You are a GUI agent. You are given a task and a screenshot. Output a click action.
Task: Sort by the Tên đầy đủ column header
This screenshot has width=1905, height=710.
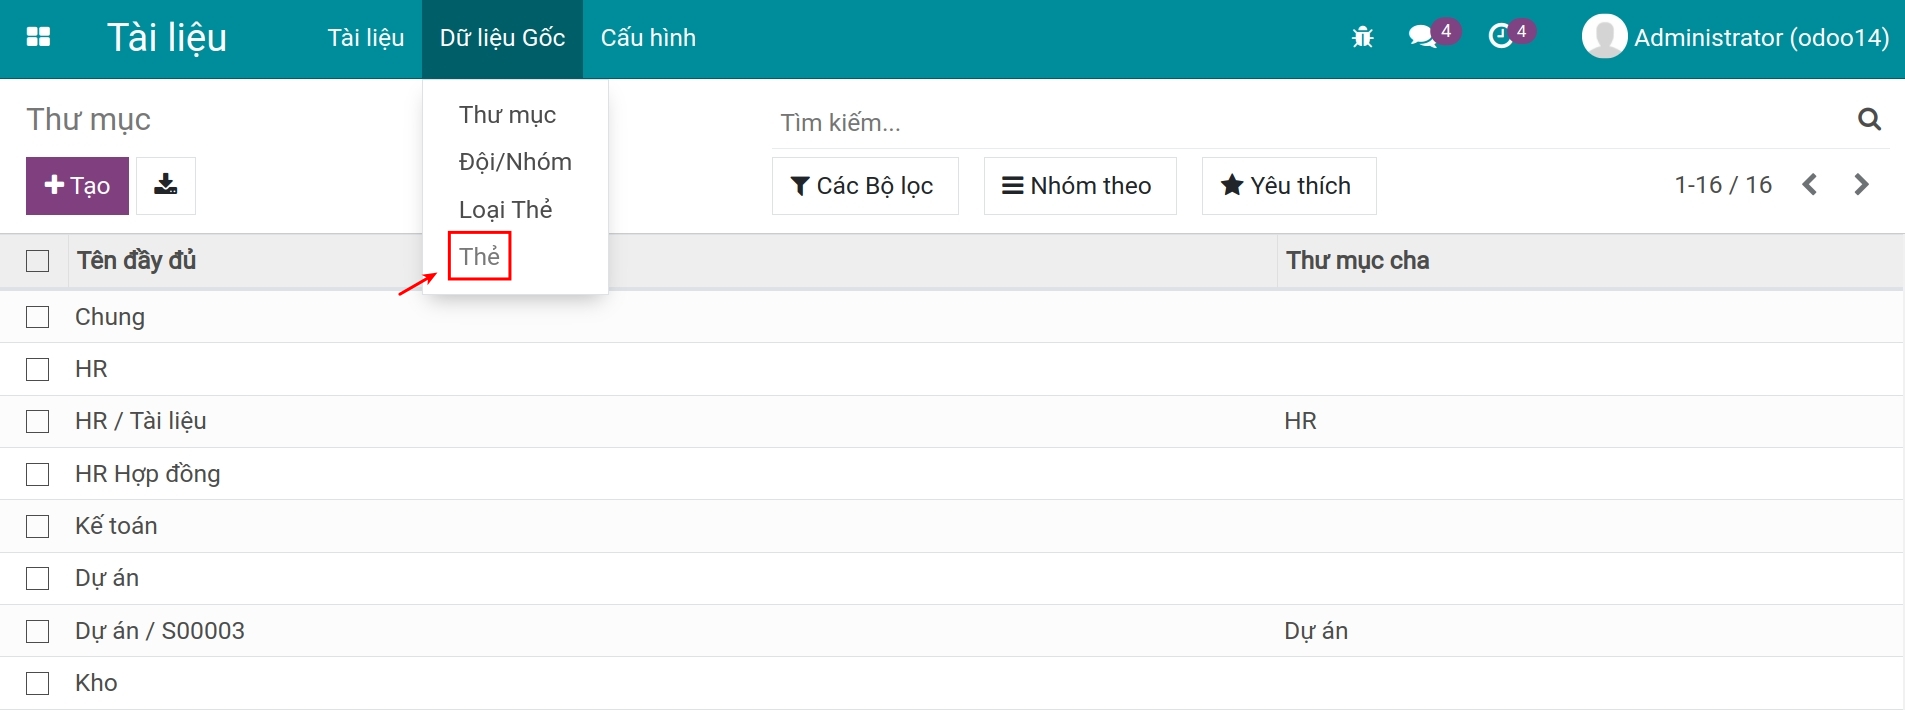(136, 260)
